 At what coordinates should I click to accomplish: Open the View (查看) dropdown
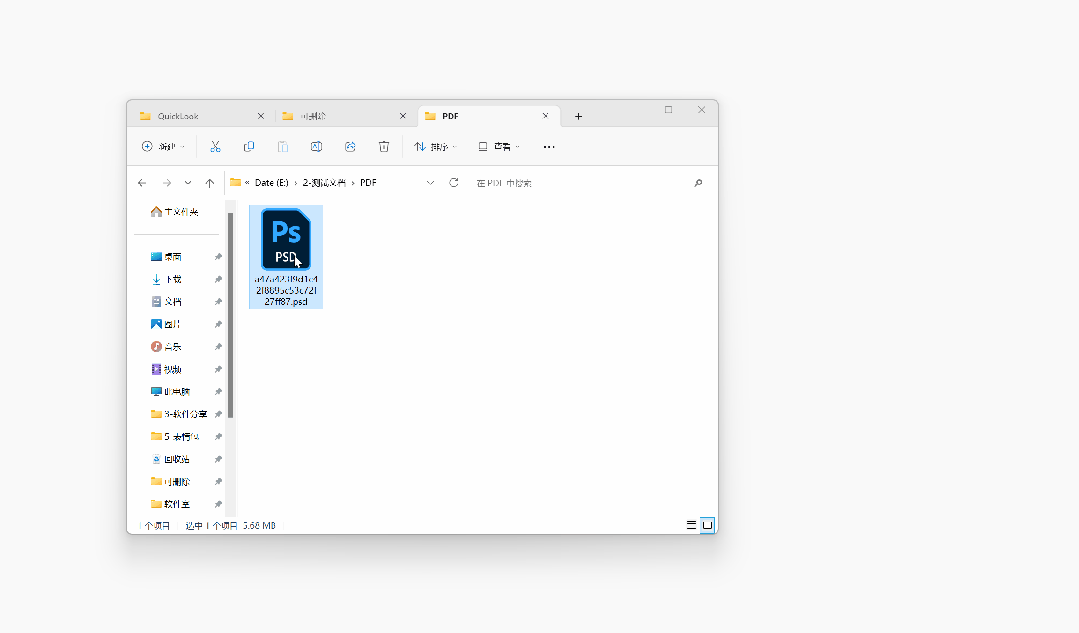(499, 147)
